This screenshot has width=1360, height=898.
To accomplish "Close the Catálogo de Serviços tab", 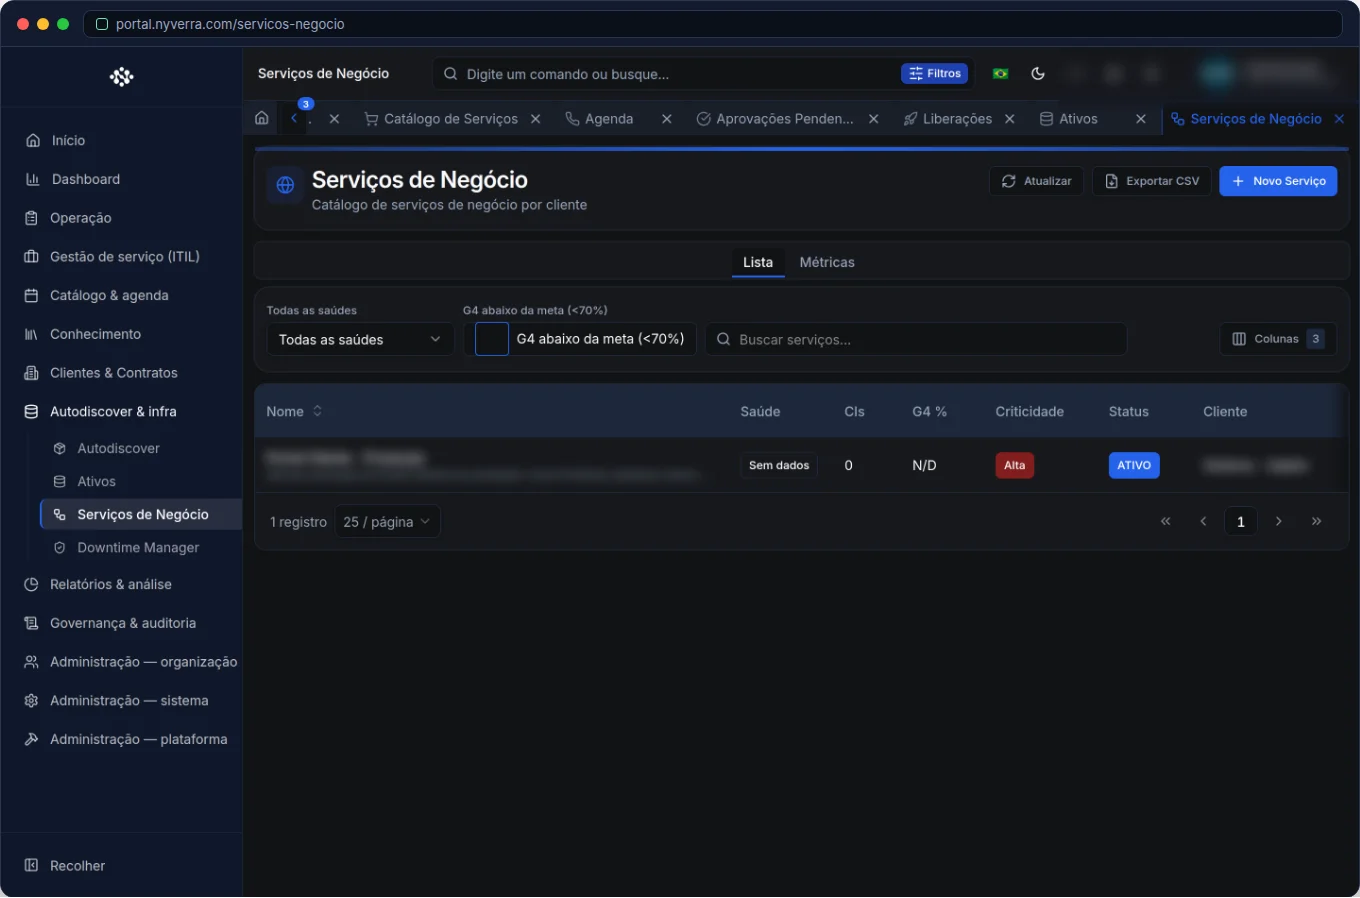I will coord(536,119).
